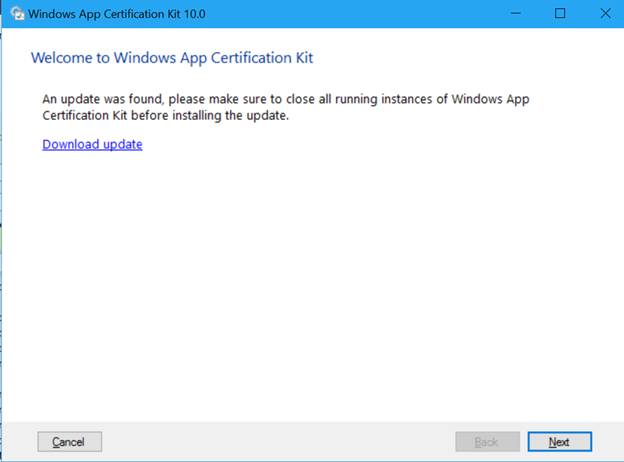Viewport: 624px width, 462px height.
Task: Click empty title bar space right of the title
Action: pyautogui.click(x=350, y=13)
